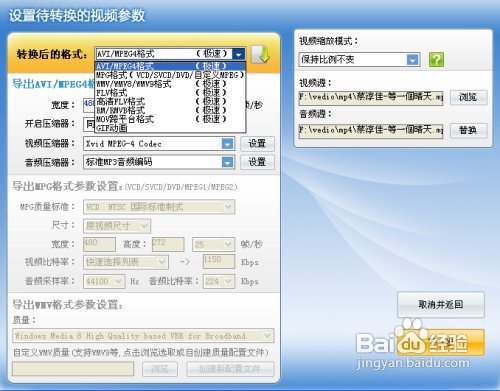Viewport: 500px width, 391px height.
Task: Choose WMV/WMV8/WMV9格式 from the list
Action: pyautogui.click(x=170, y=84)
